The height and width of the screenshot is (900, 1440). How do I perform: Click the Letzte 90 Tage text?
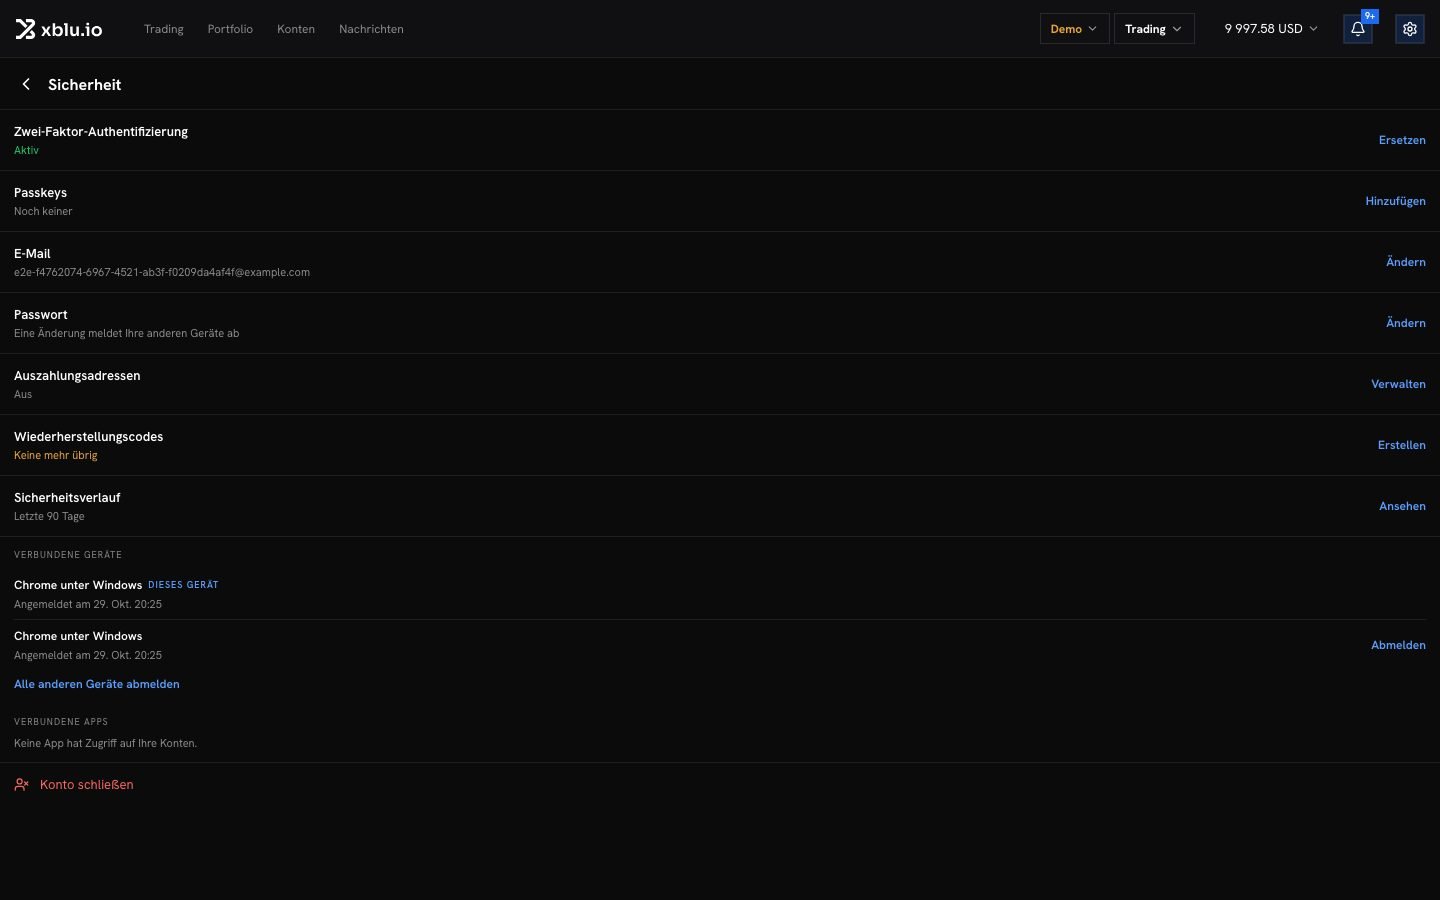pos(49,516)
